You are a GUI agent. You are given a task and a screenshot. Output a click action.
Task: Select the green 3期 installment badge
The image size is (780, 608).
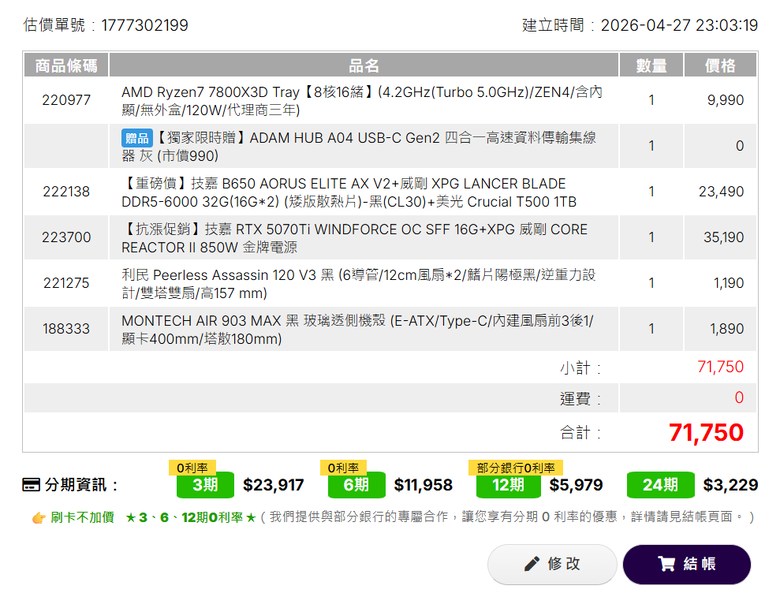(205, 485)
